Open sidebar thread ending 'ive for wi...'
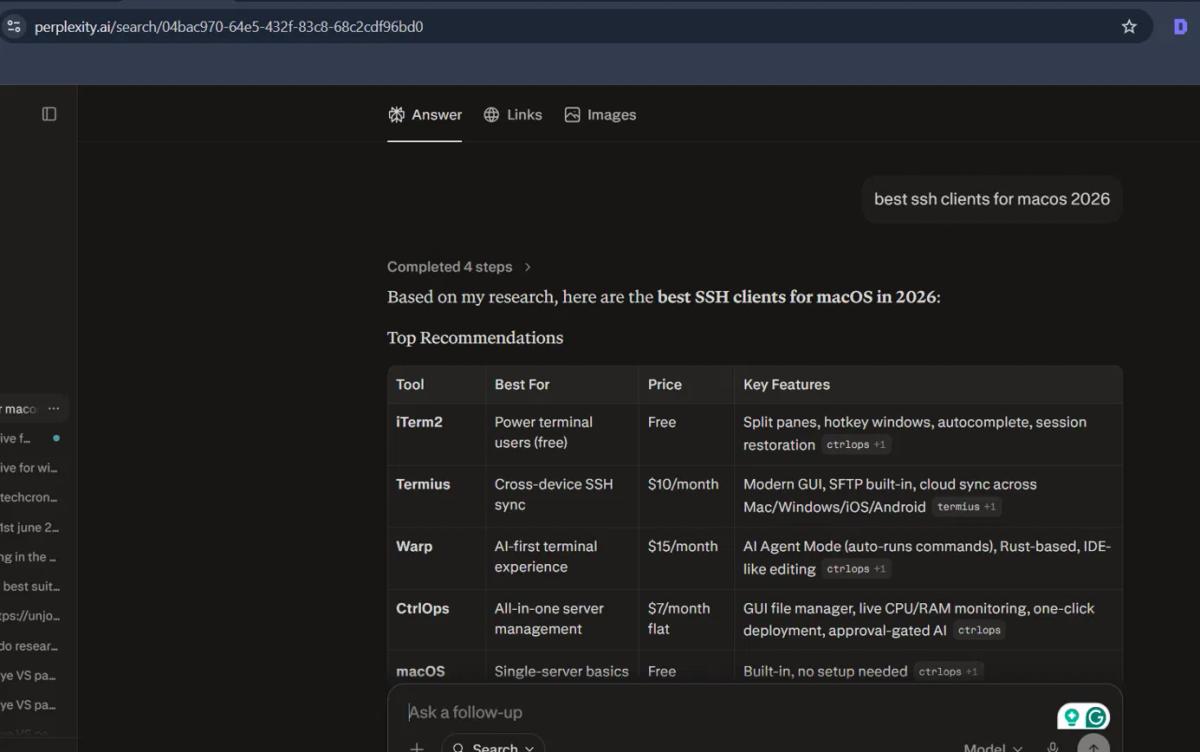Viewport: 1200px width, 752px height. click(x=29, y=467)
